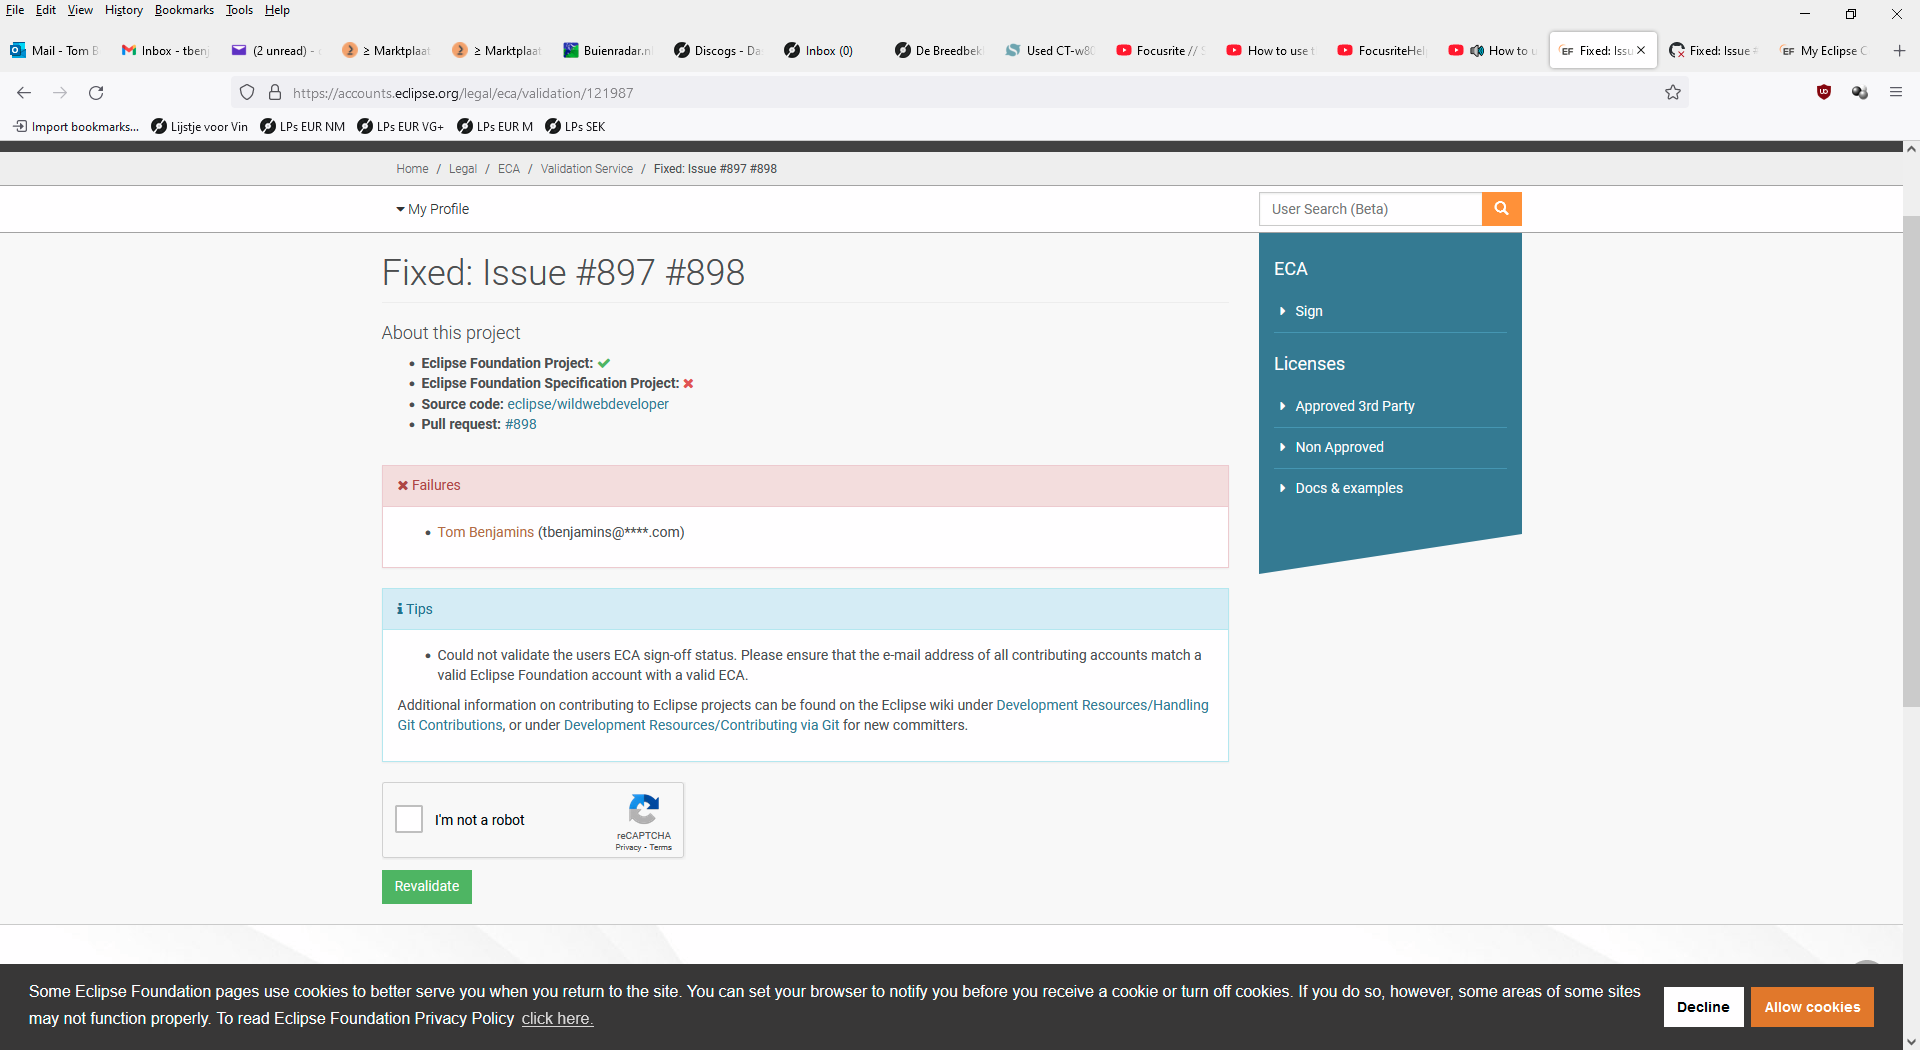Check the I'm not a robot box
The image size is (1920, 1050).
(x=409, y=820)
